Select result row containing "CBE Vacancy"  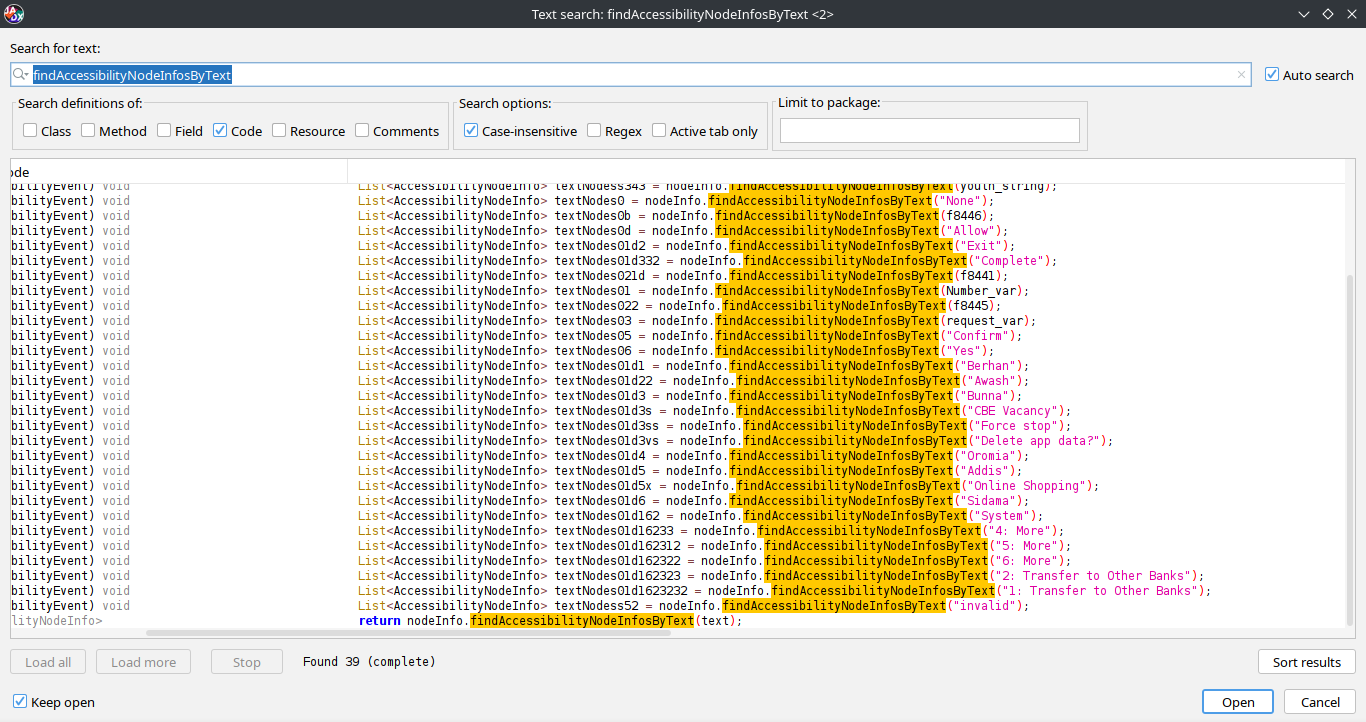[678, 410]
